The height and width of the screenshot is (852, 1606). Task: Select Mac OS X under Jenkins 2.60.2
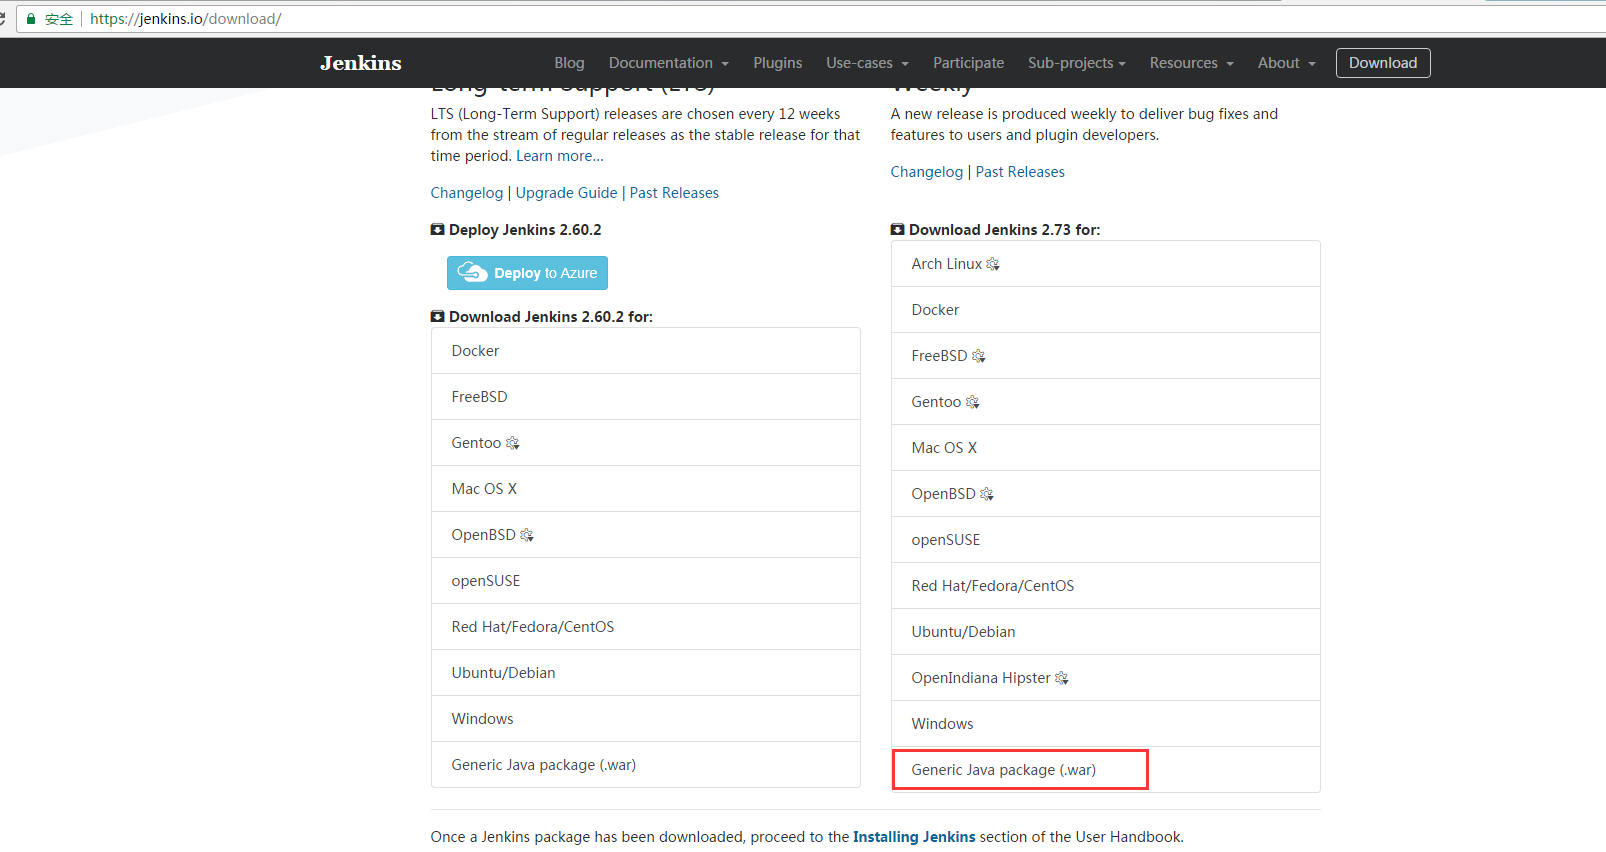(x=646, y=489)
